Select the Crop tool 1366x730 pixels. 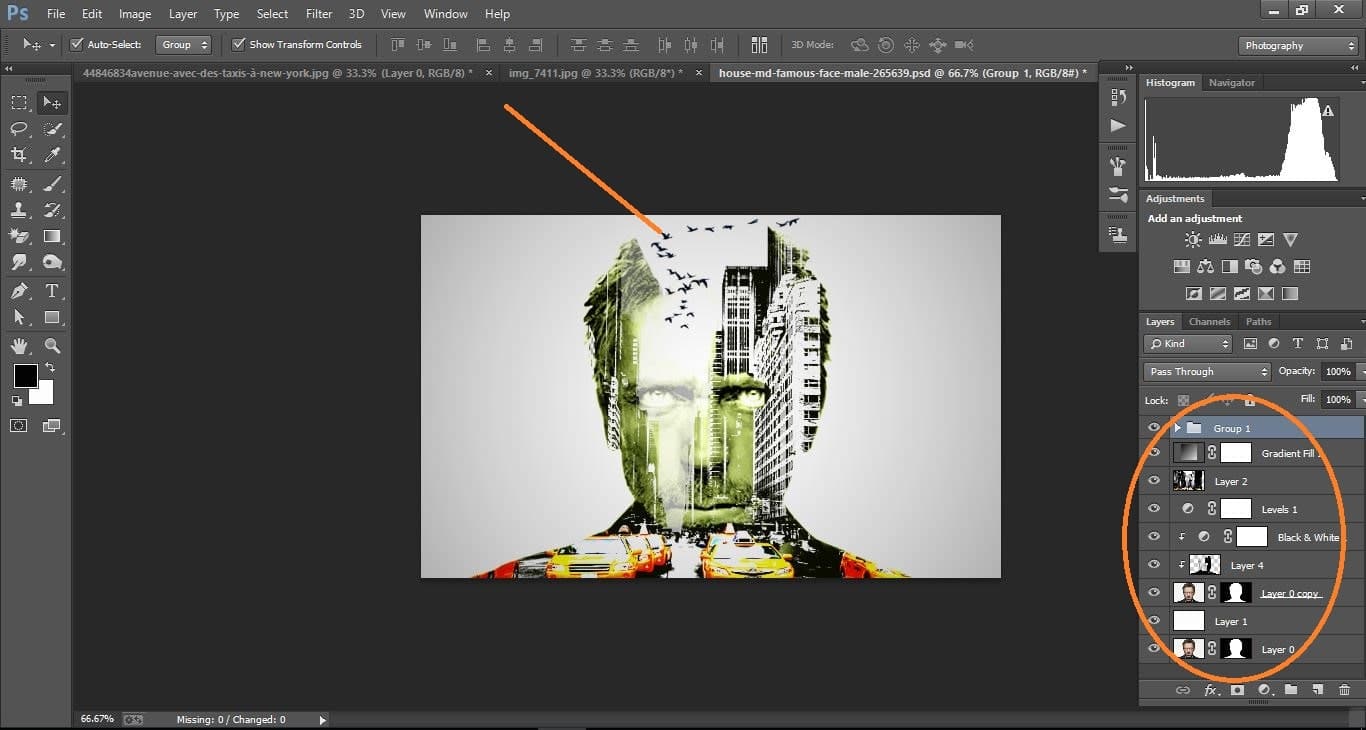(x=18, y=155)
